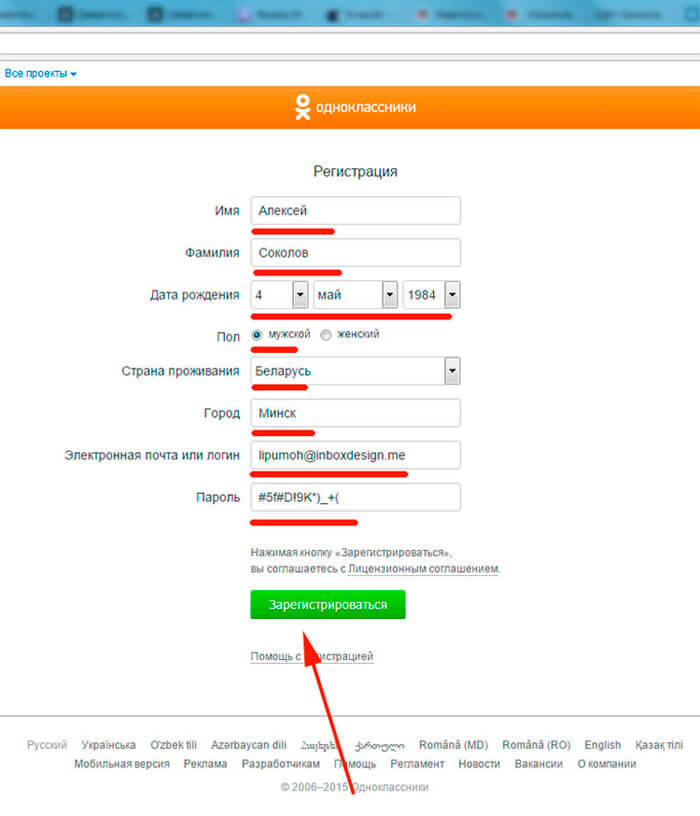Focus the email or login field
700x816 pixels.
coord(355,455)
